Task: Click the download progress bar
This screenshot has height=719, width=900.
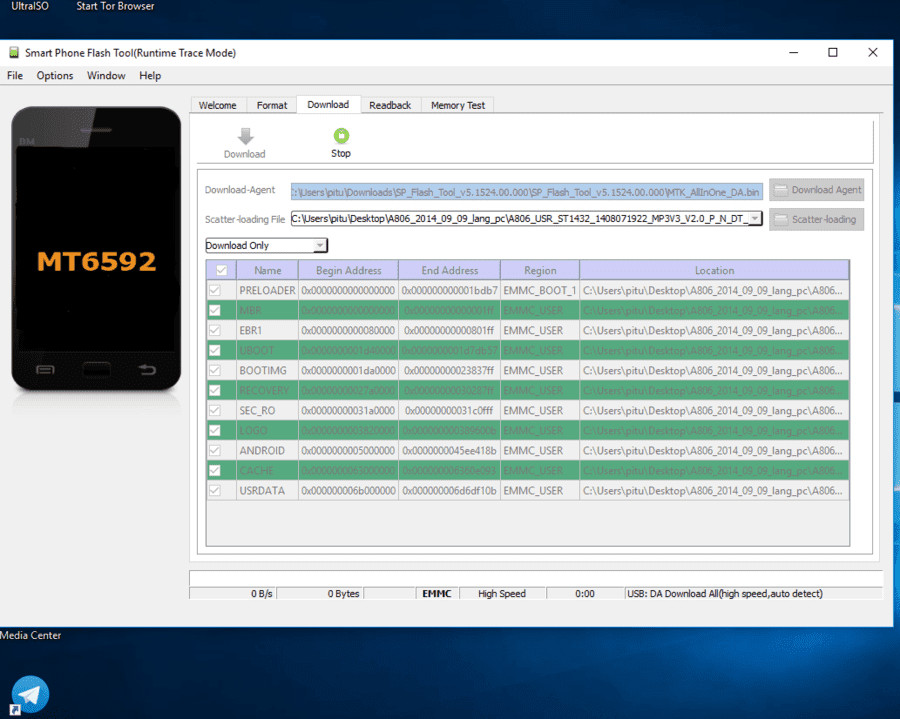Action: [x=536, y=578]
